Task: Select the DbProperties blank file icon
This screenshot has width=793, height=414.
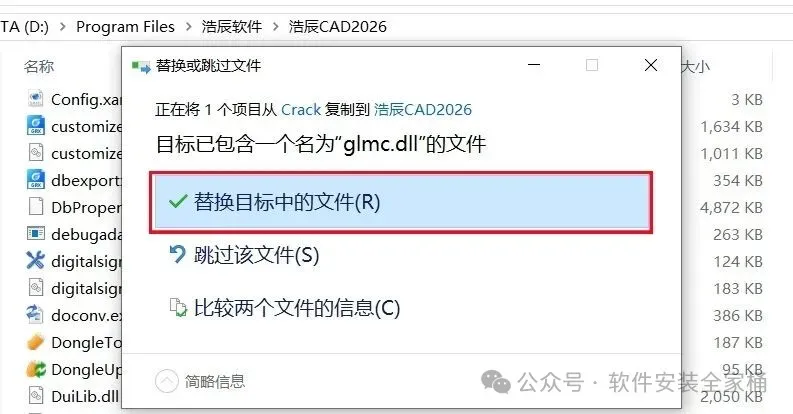Action: pyautogui.click(x=35, y=207)
